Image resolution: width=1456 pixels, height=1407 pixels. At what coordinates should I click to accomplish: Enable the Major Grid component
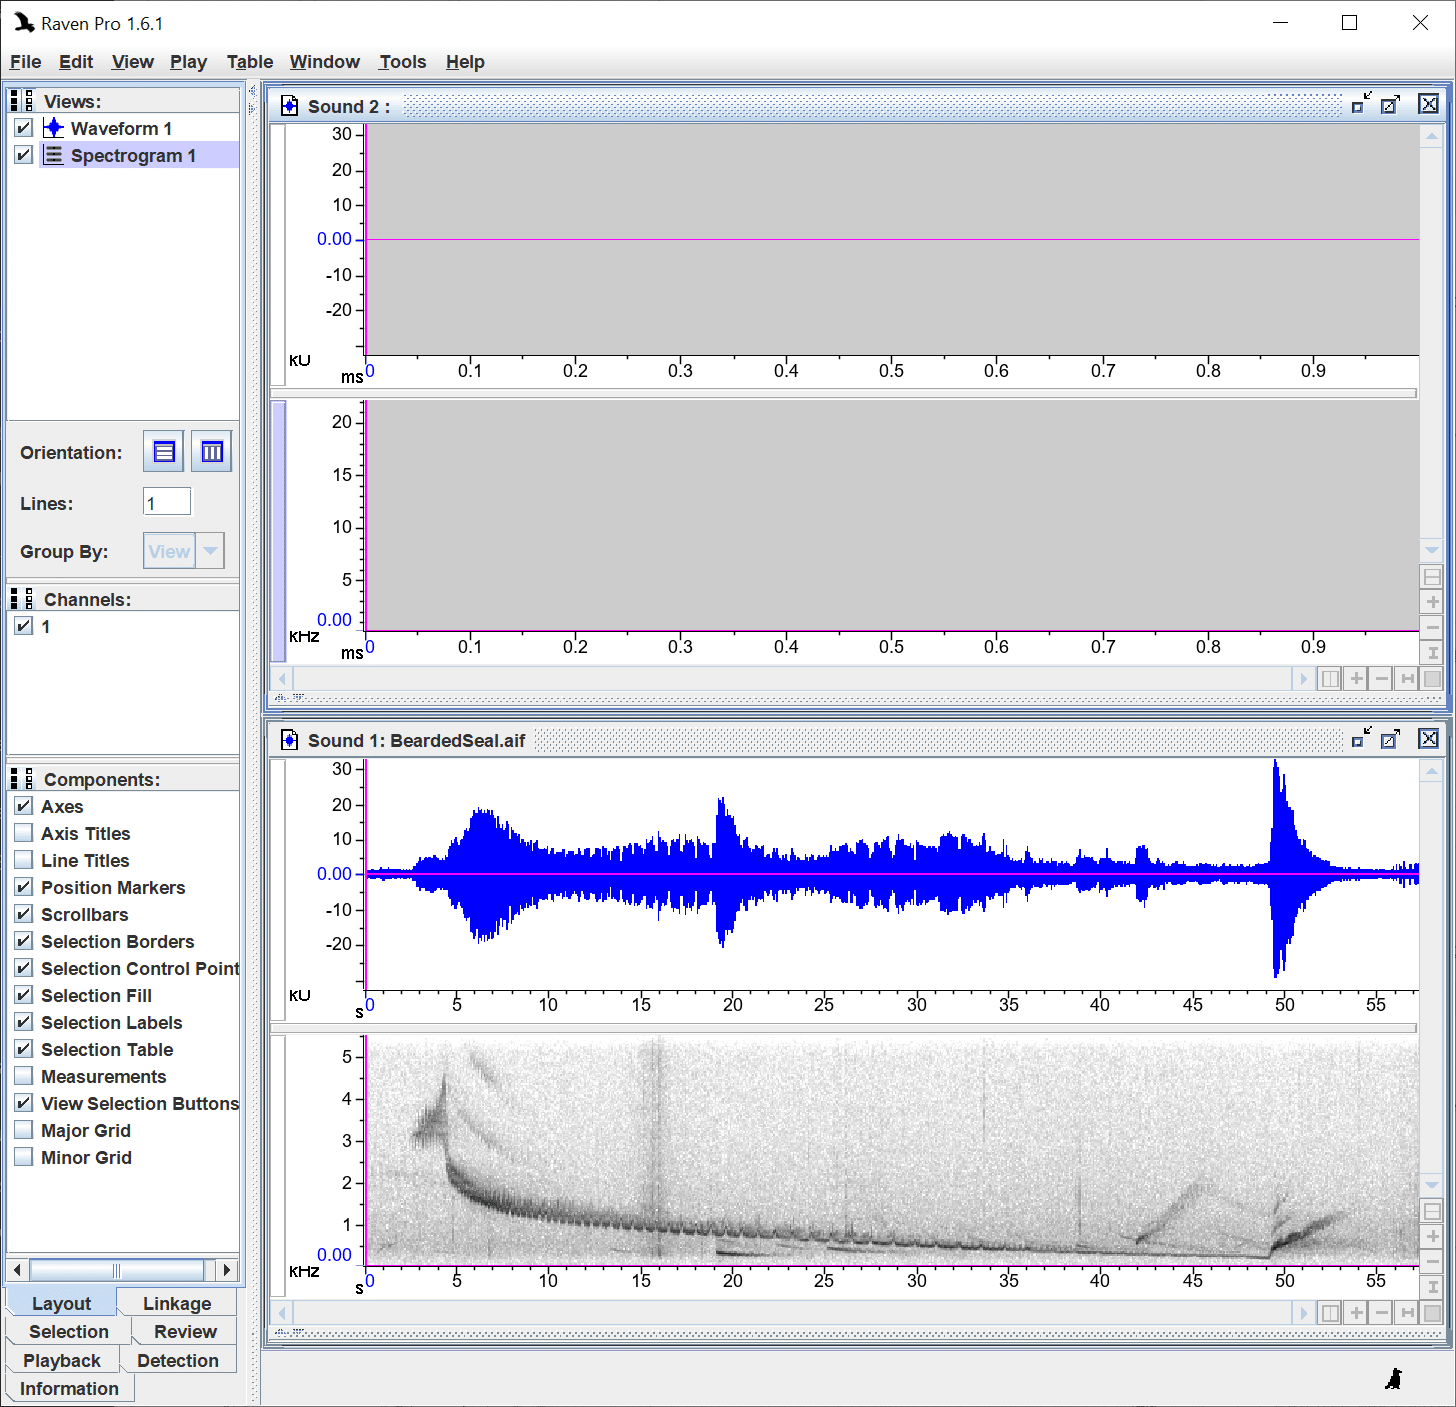tap(24, 1130)
